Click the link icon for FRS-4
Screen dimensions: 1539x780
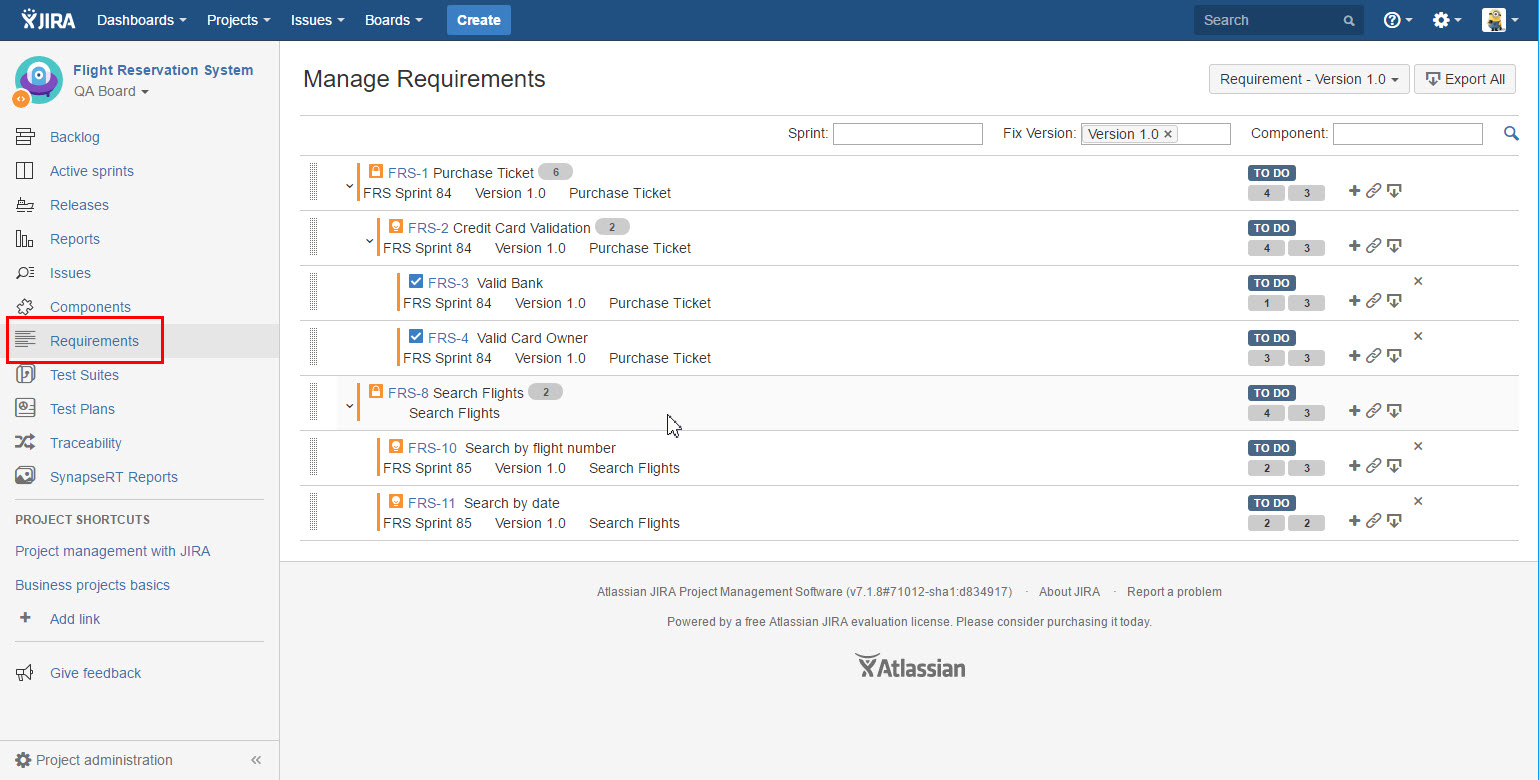(1374, 356)
